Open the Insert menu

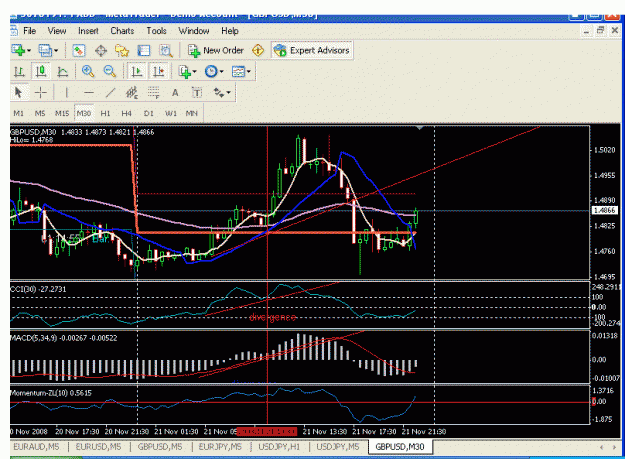tap(88, 31)
